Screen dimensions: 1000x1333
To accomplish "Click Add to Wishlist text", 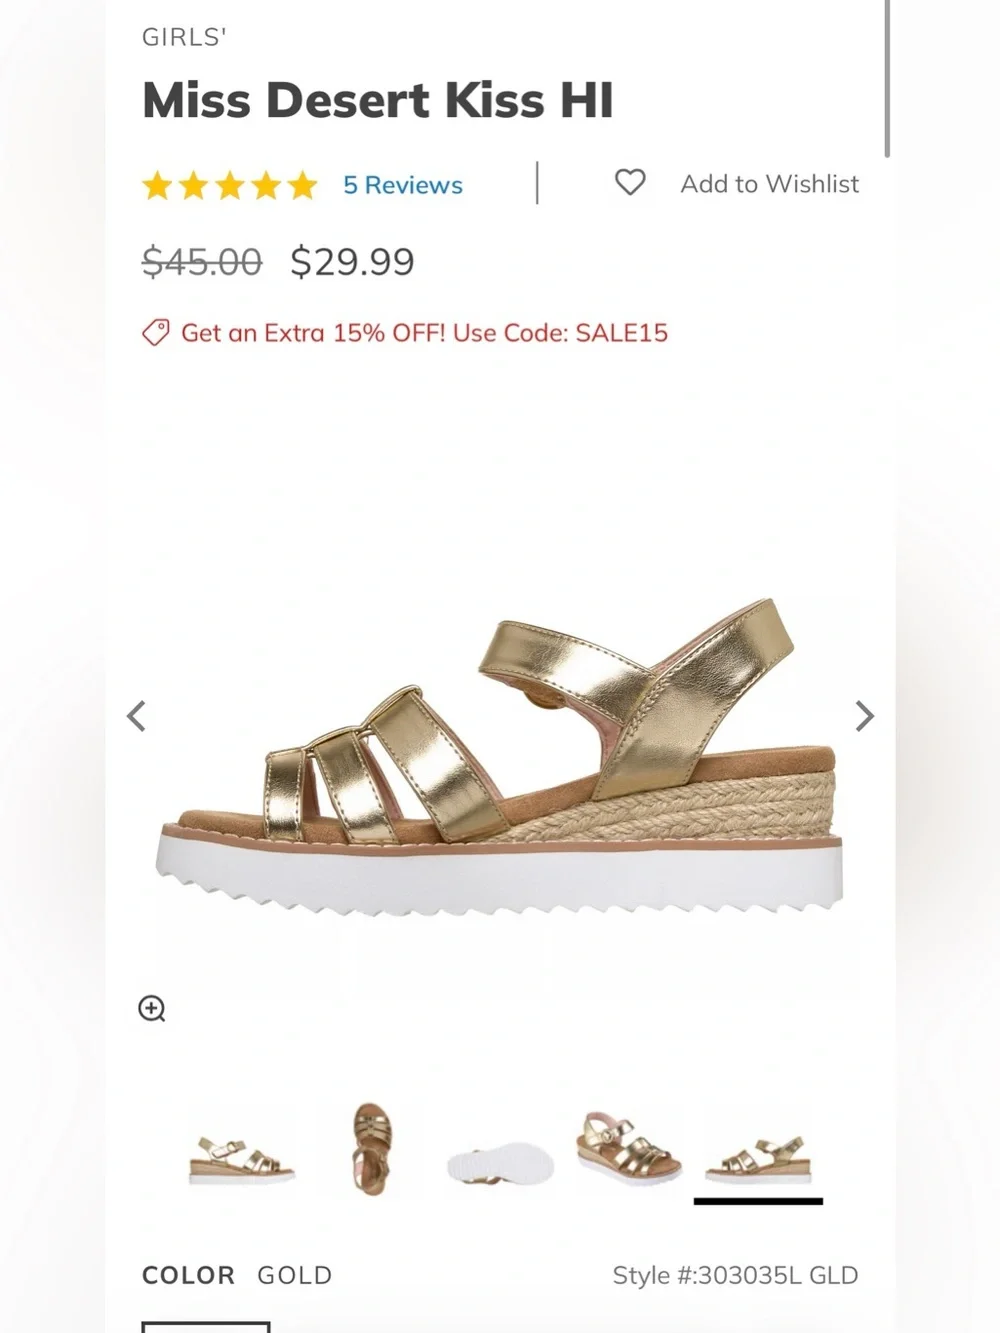I will coord(770,184).
